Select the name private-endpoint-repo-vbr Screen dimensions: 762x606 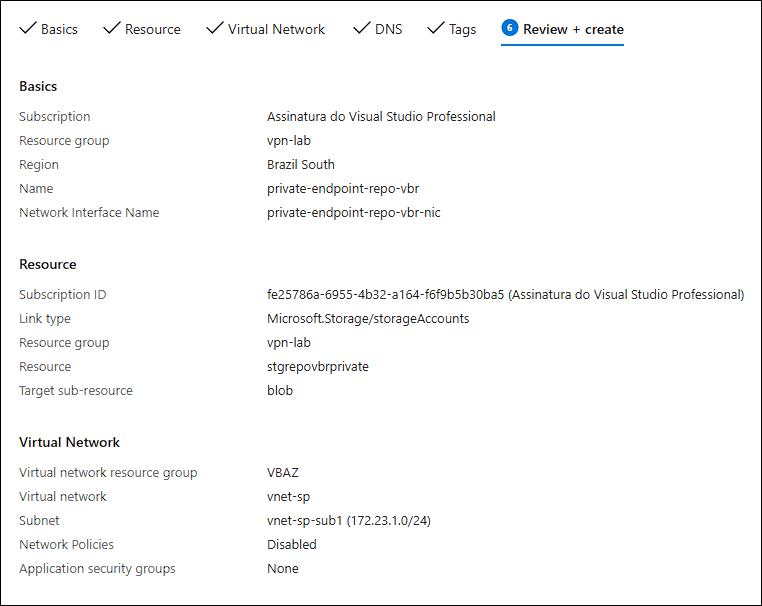[343, 189]
